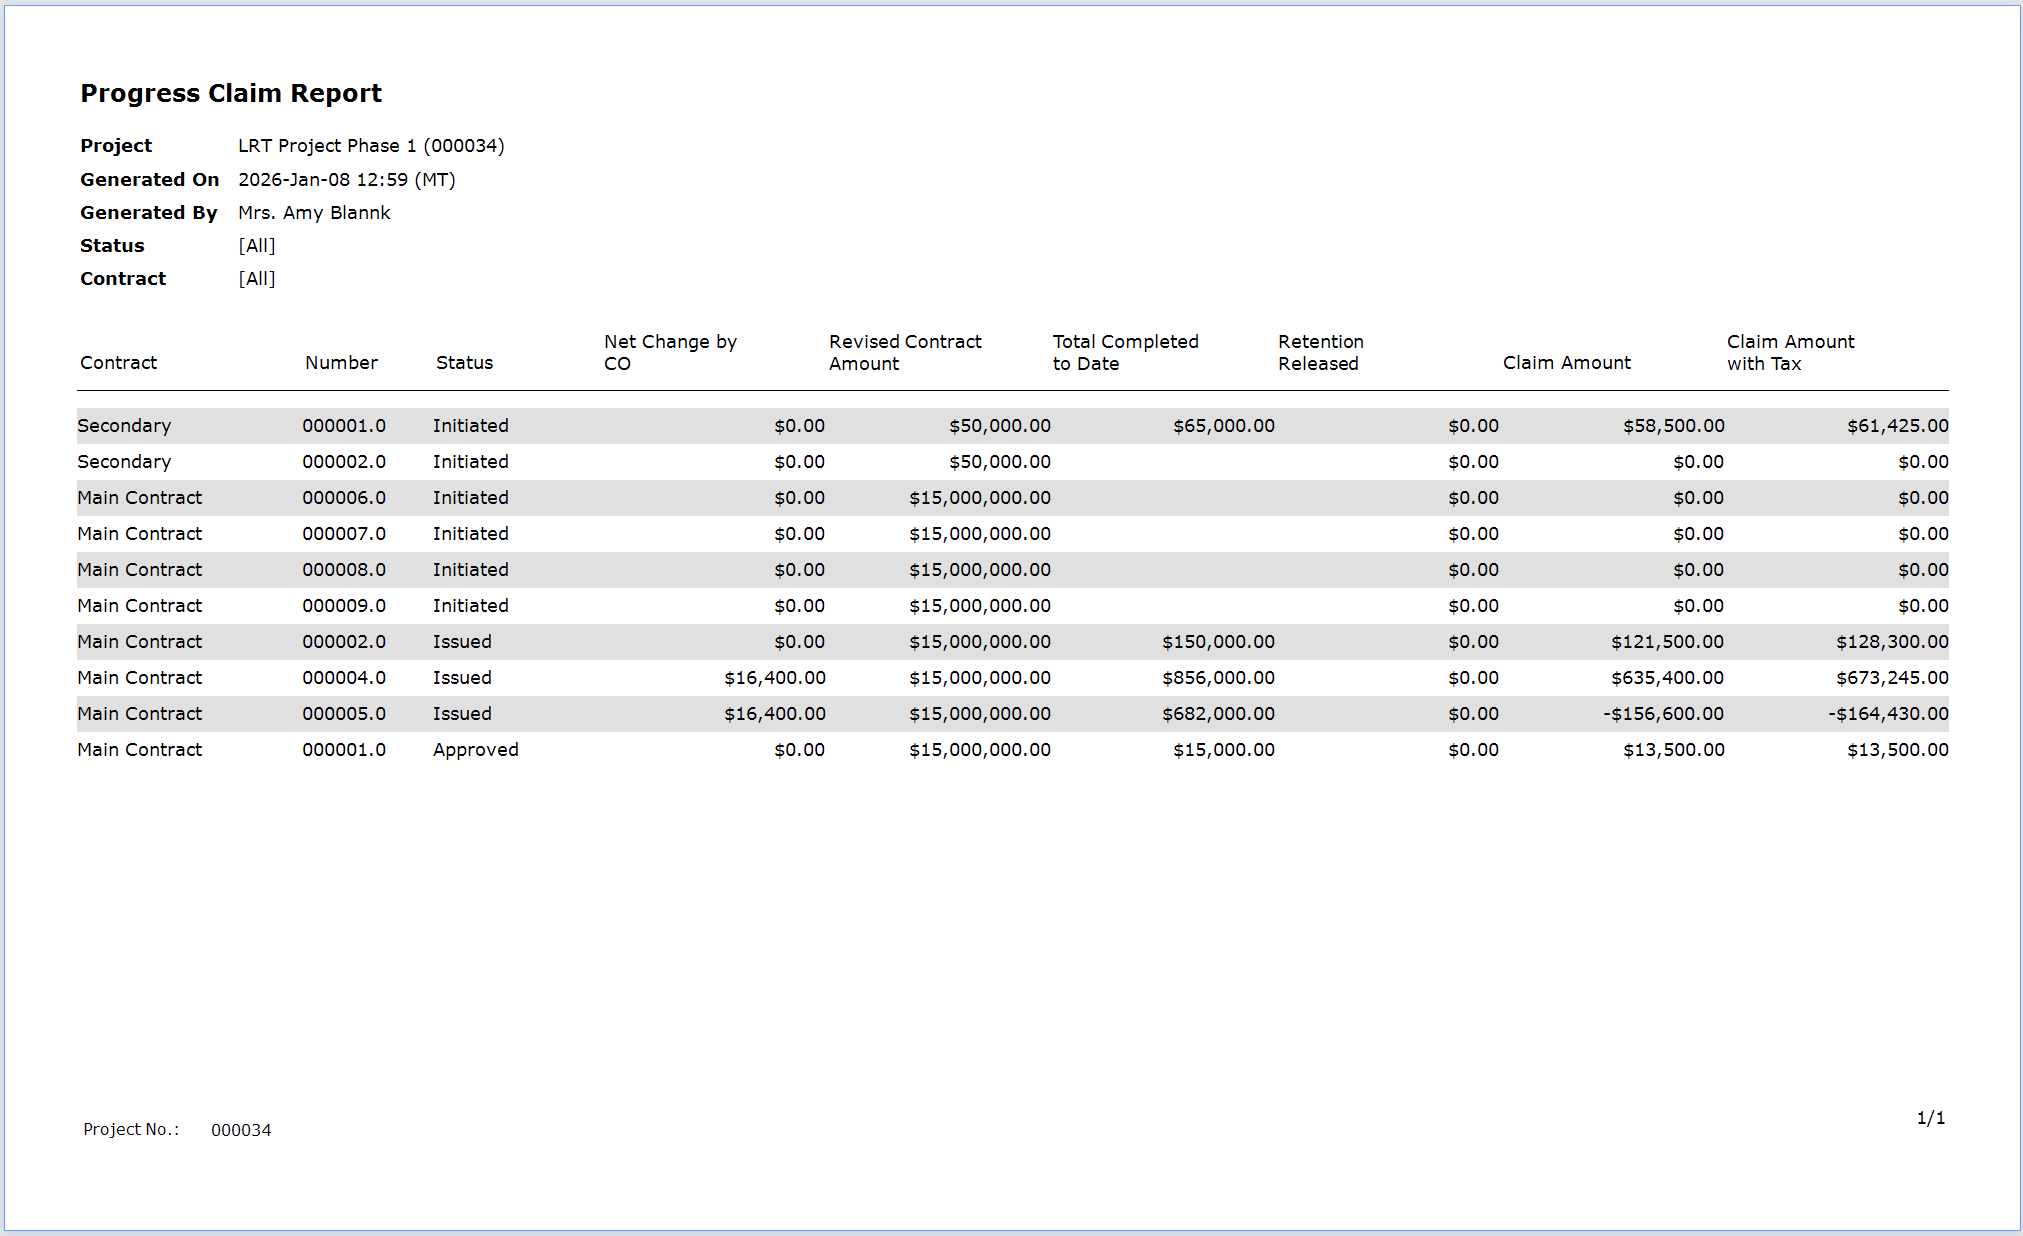Click the 1/1 page indicator
This screenshot has width=2023, height=1236.
[x=1931, y=1118]
